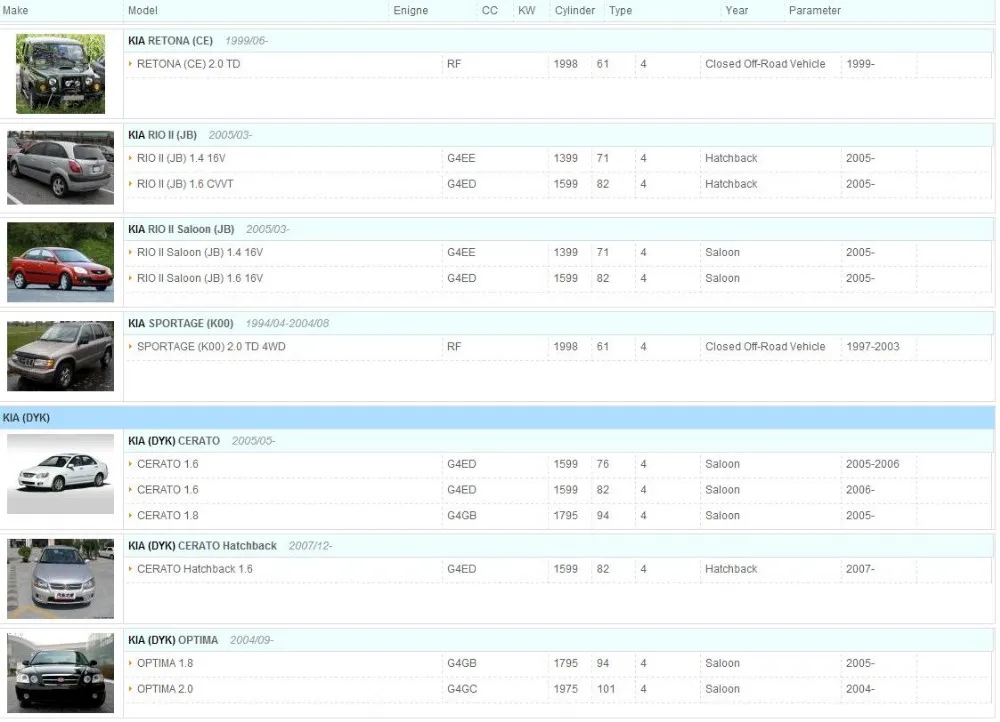The height and width of the screenshot is (722, 1000).
Task: Select the 2007- year cell
Action: click(860, 569)
